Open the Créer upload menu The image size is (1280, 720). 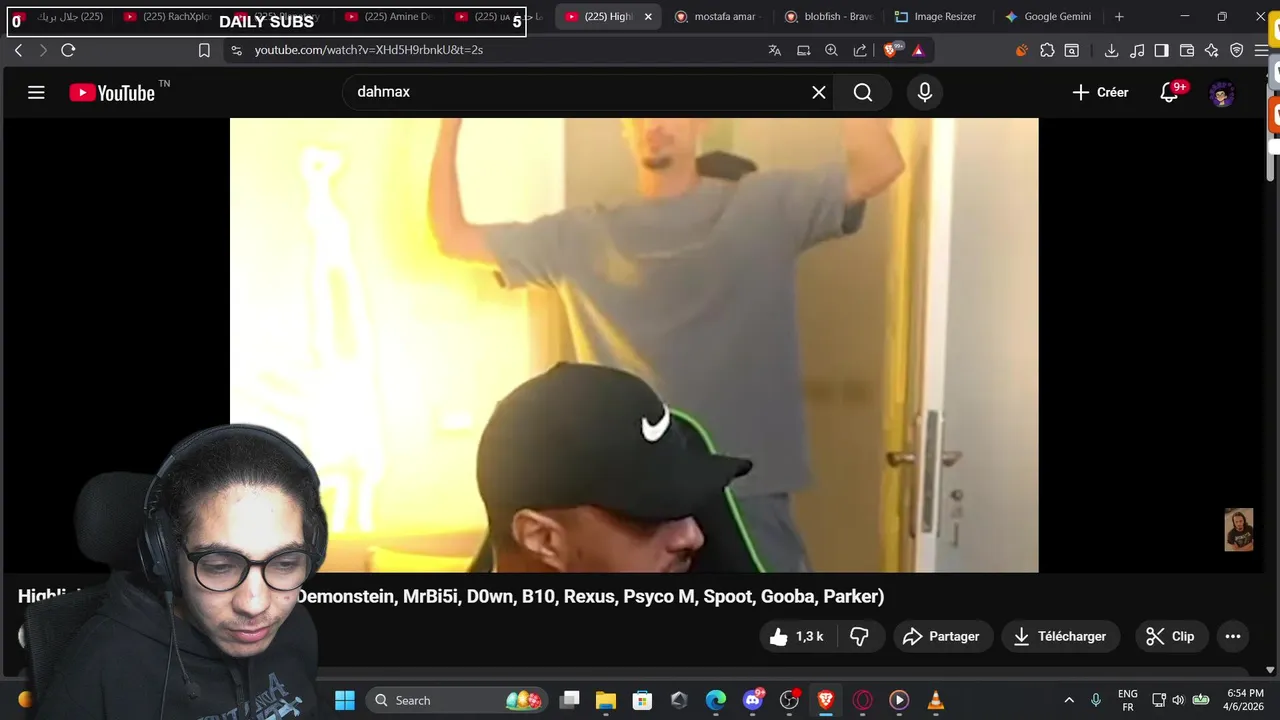tap(1100, 92)
